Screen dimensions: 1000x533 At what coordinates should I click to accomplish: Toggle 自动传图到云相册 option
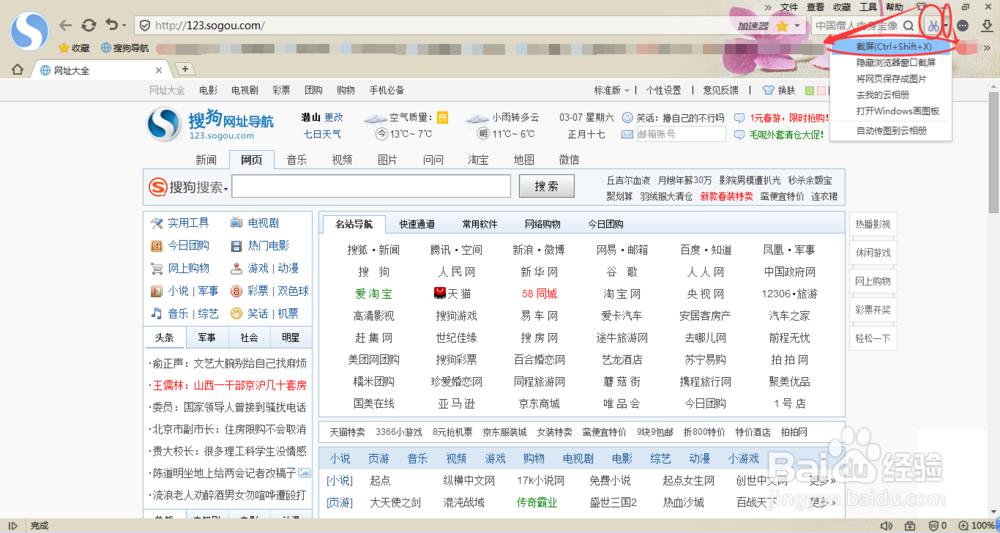coord(892,131)
